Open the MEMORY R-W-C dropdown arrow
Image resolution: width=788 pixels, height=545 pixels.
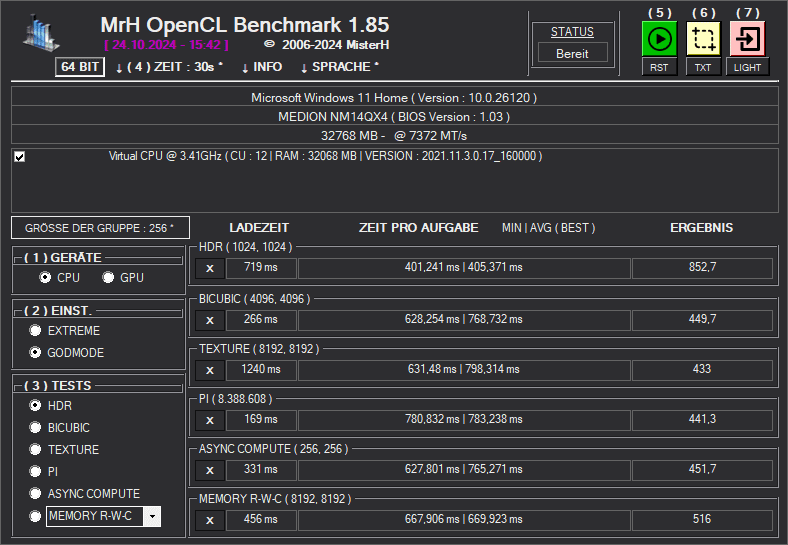(152, 516)
